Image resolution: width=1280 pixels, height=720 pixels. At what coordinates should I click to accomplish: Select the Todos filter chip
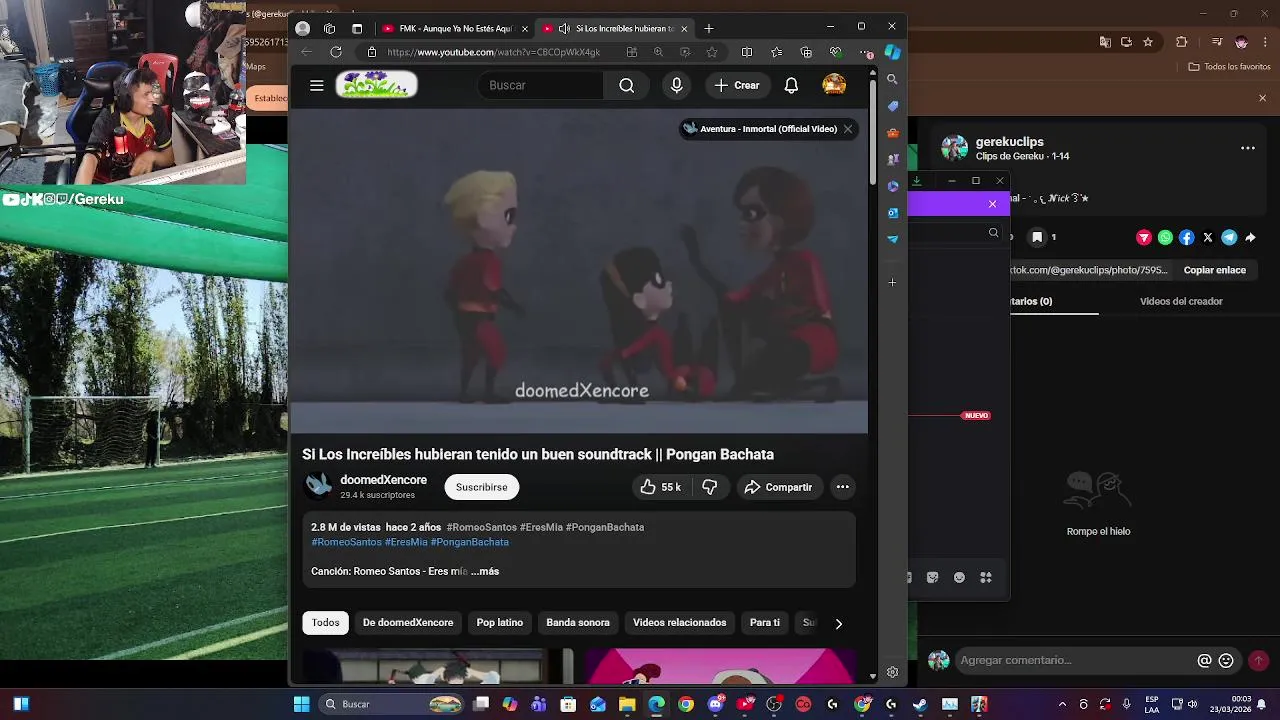pyautogui.click(x=325, y=622)
